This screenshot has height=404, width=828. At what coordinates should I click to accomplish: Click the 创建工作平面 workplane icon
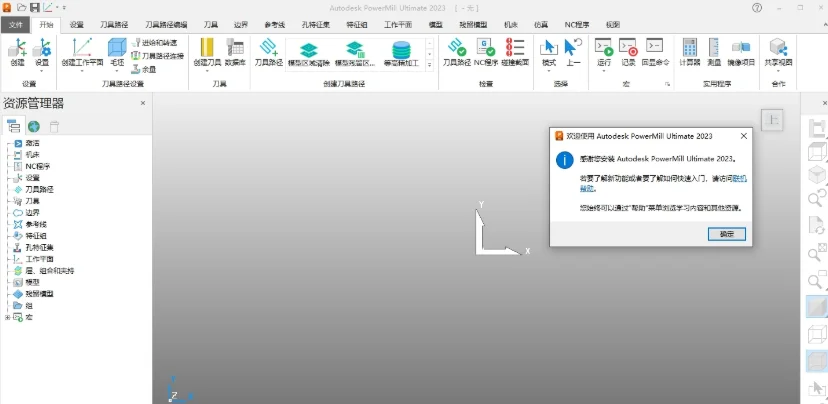point(82,48)
